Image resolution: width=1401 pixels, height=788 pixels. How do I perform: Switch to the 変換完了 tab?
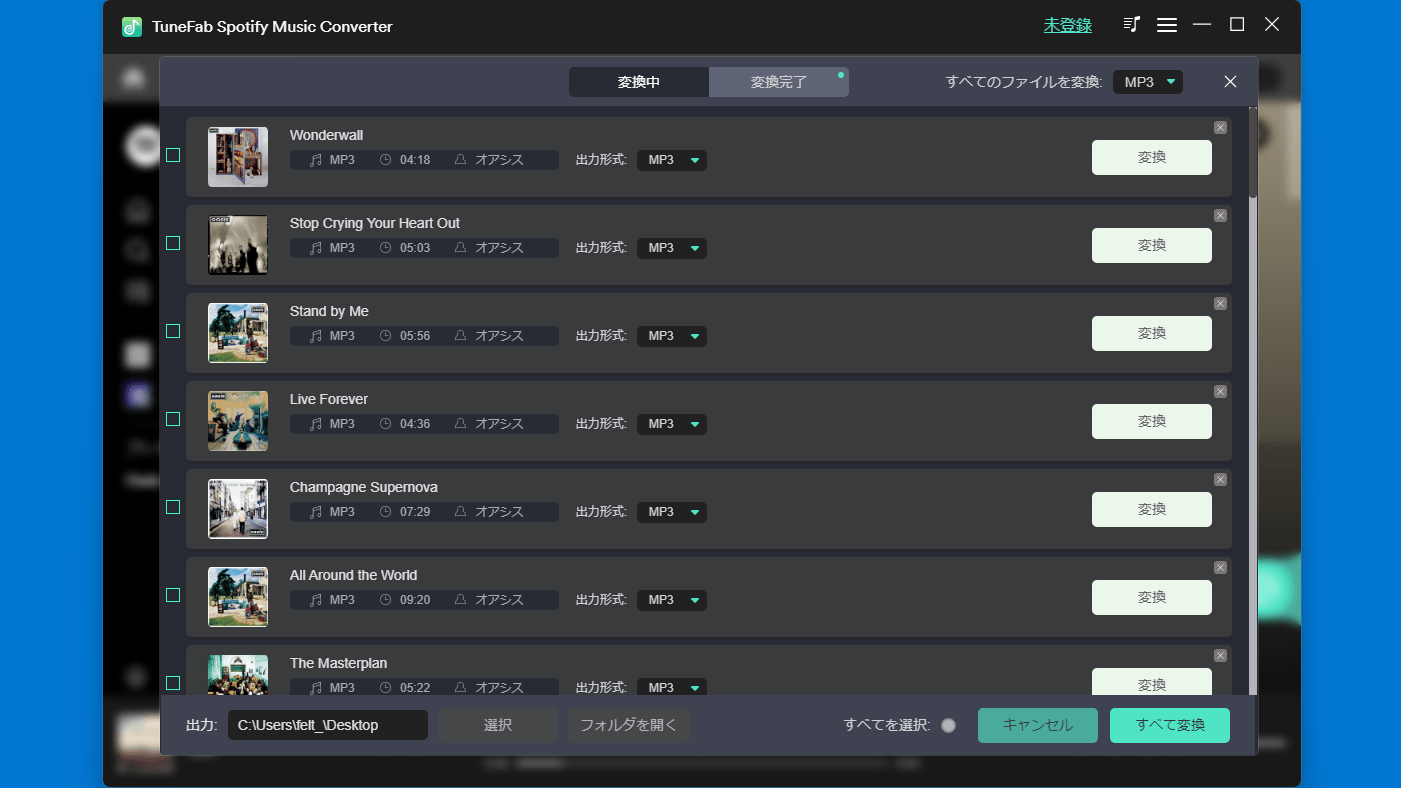coord(779,82)
